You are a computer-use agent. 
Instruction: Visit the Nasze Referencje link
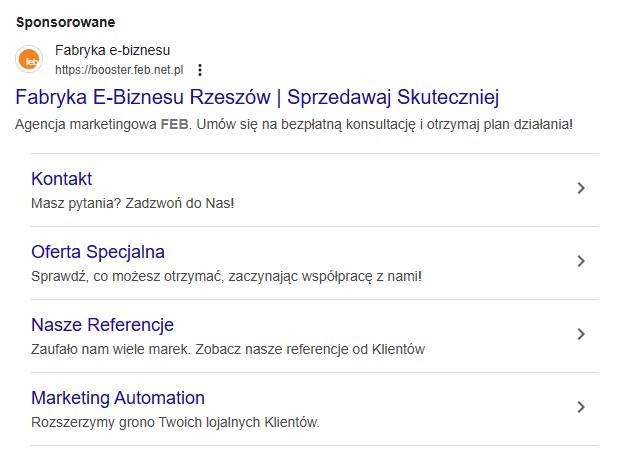102,325
